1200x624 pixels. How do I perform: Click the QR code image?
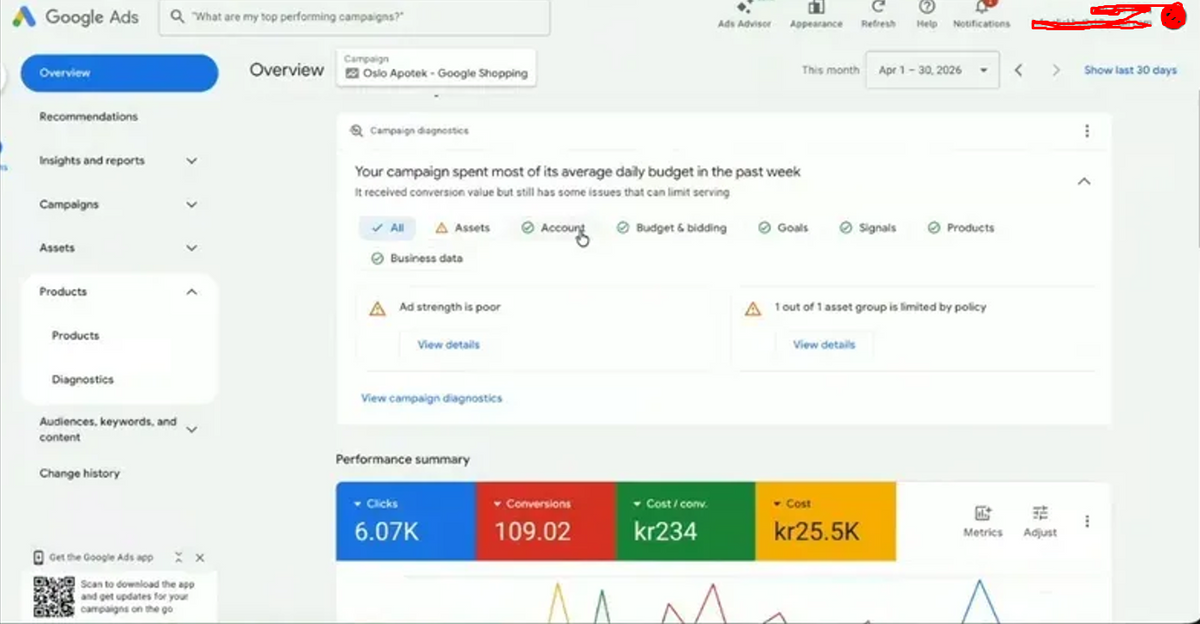53,597
